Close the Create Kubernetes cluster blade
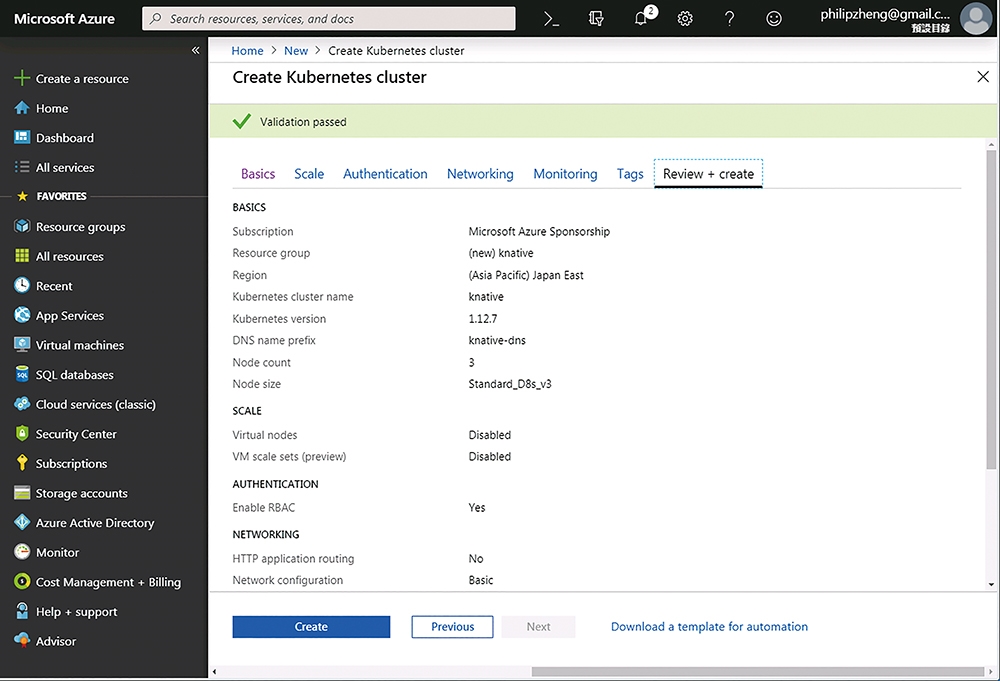 click(x=983, y=77)
